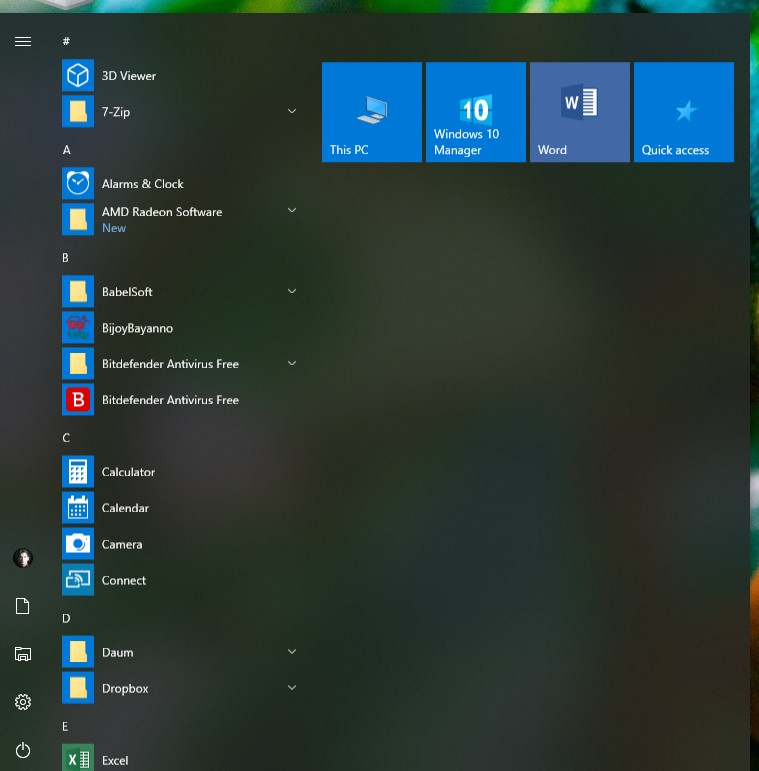Select the 3D Viewer label
Image resolution: width=759 pixels, height=771 pixels.
tap(129, 76)
